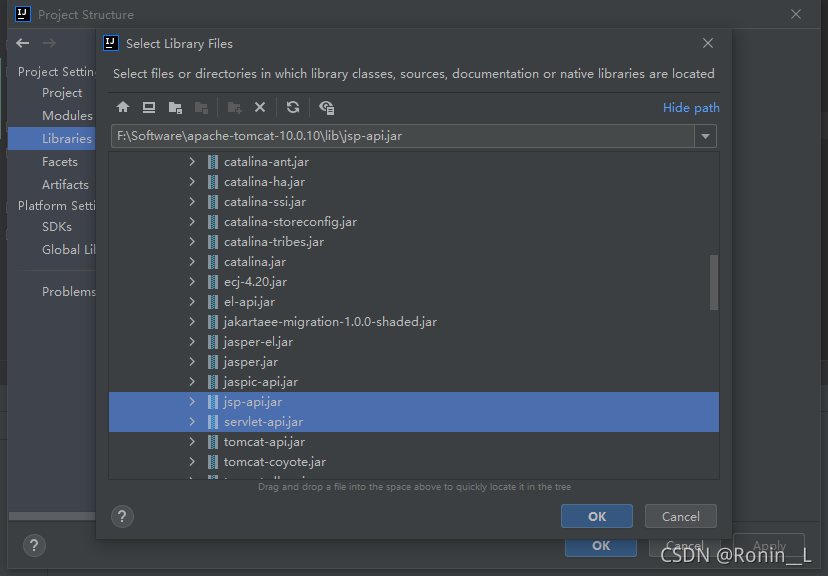Screen dimensions: 828x576
Task: Open Artifacts settings section
Action: [x=65, y=185]
